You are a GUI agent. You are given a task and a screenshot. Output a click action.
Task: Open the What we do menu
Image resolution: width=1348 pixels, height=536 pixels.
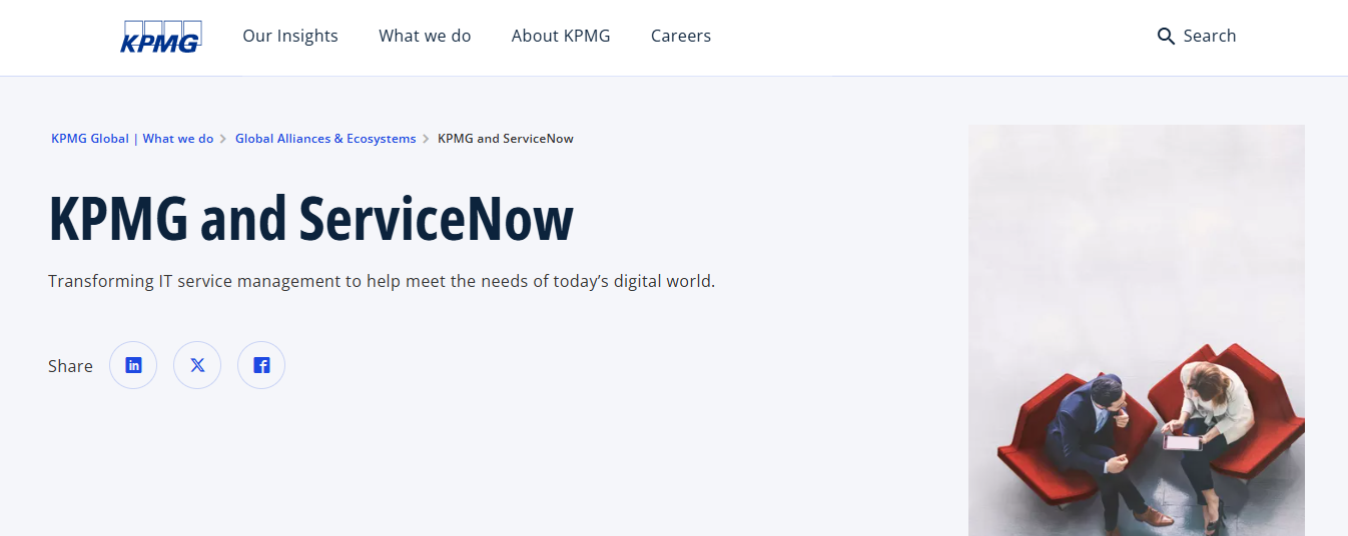(x=425, y=36)
